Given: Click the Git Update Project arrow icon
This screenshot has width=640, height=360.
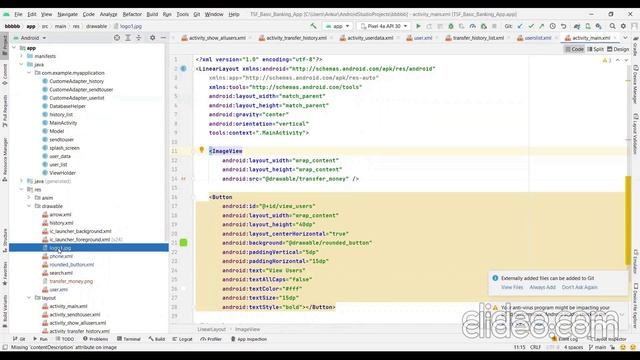Looking at the screenshot, I should coord(520,26).
